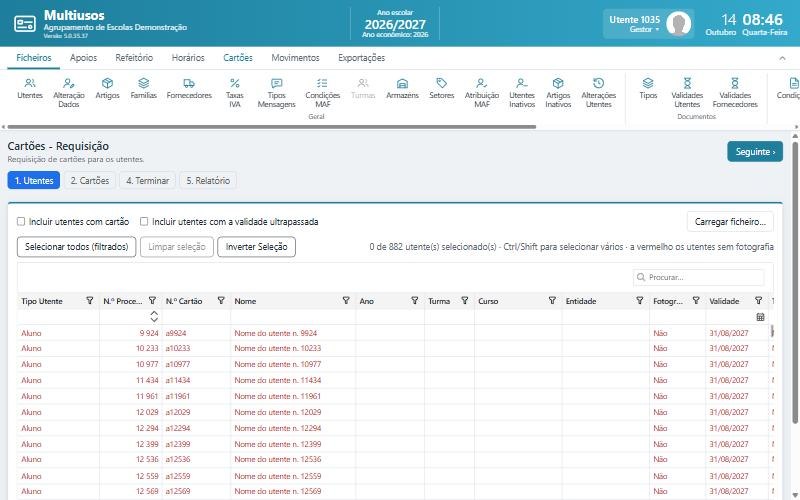Image resolution: width=800 pixels, height=500 pixels.
Task: Filter the Tipo Utente column
Action: pos(90,301)
